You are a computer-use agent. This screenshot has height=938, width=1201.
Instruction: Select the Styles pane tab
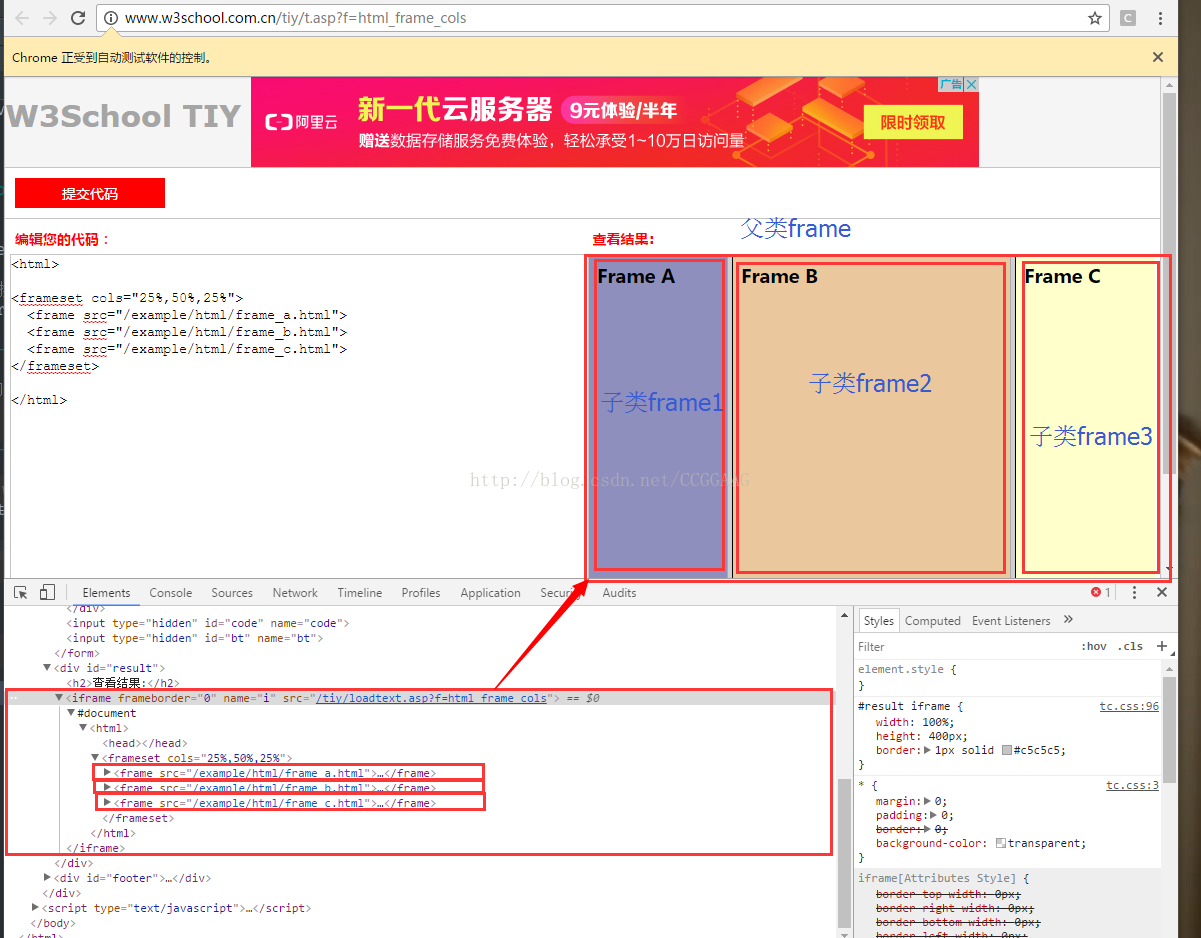pos(878,620)
